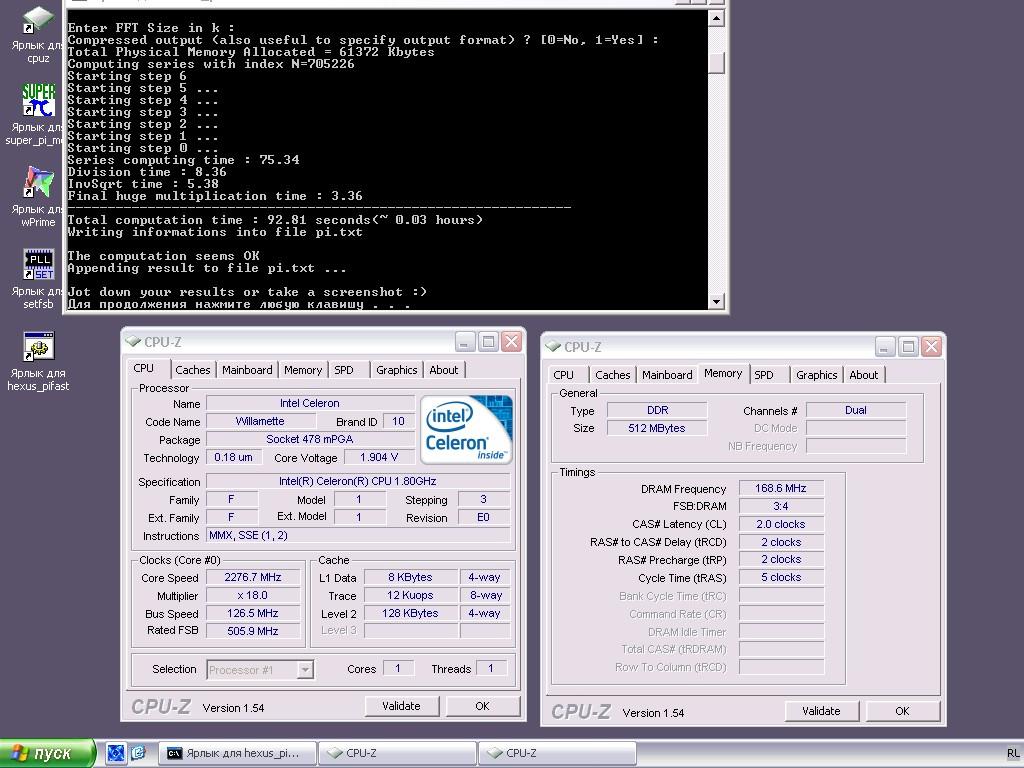Click the first quick launch icon in taskbar

116,753
